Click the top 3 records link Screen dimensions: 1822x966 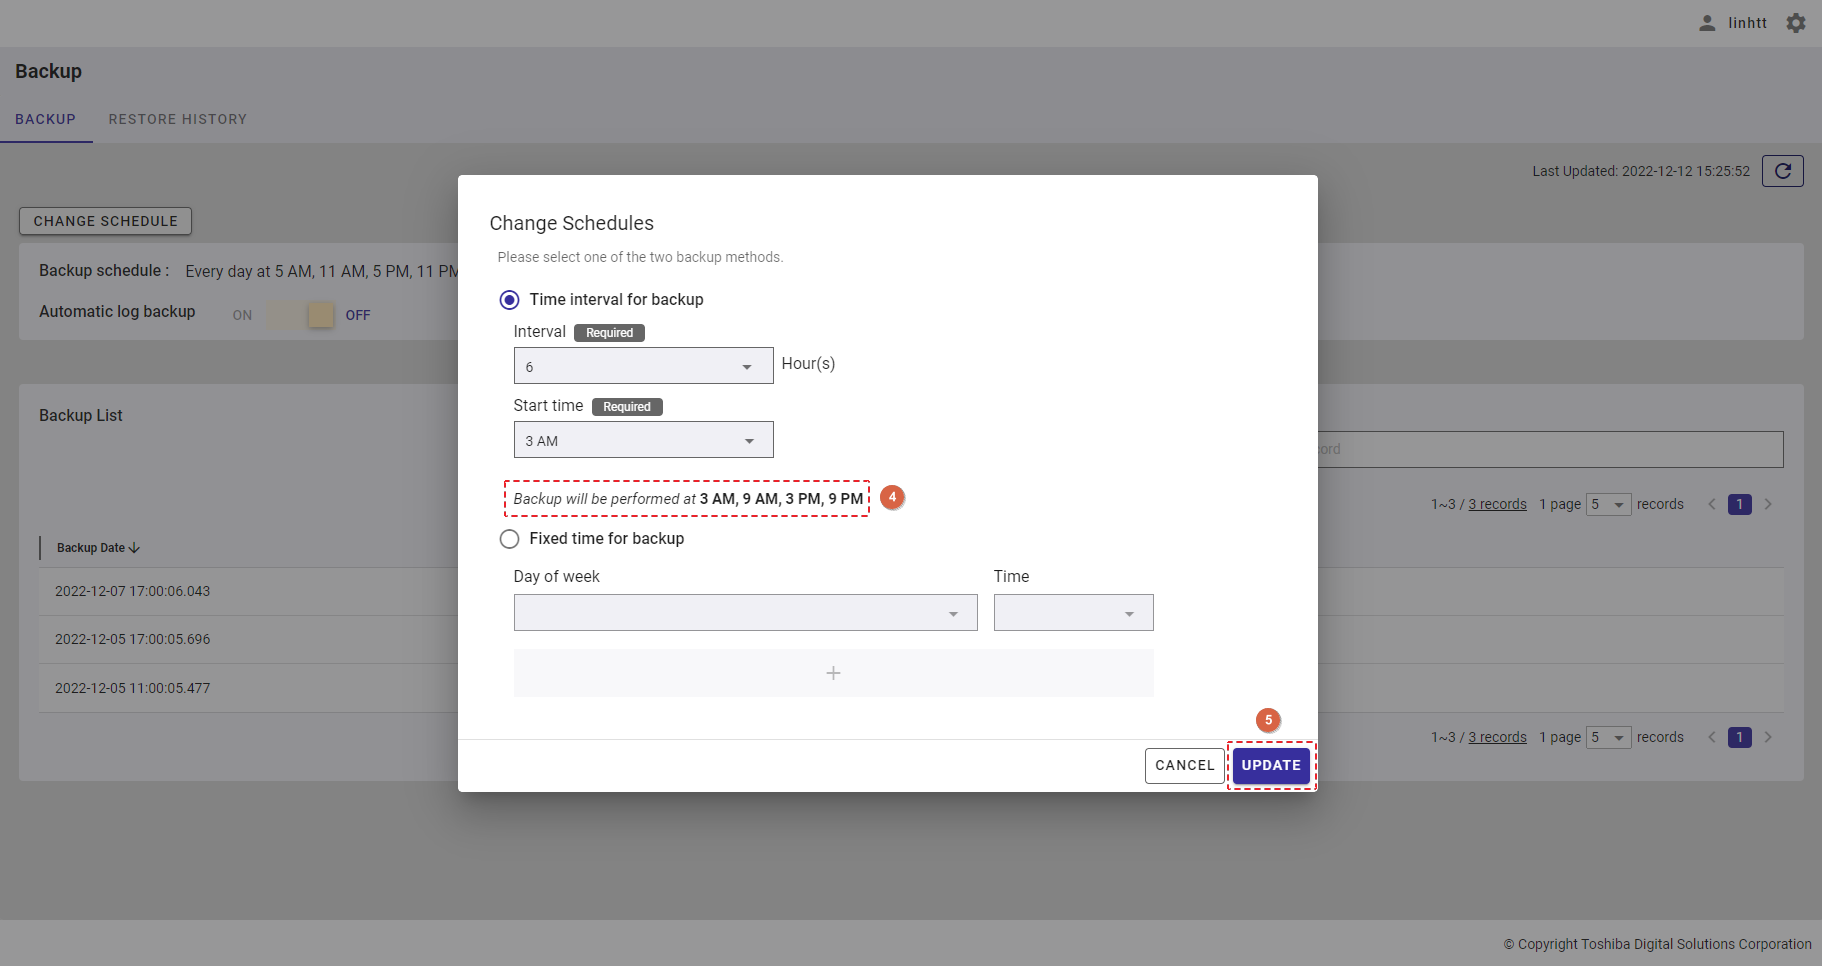(x=1497, y=504)
